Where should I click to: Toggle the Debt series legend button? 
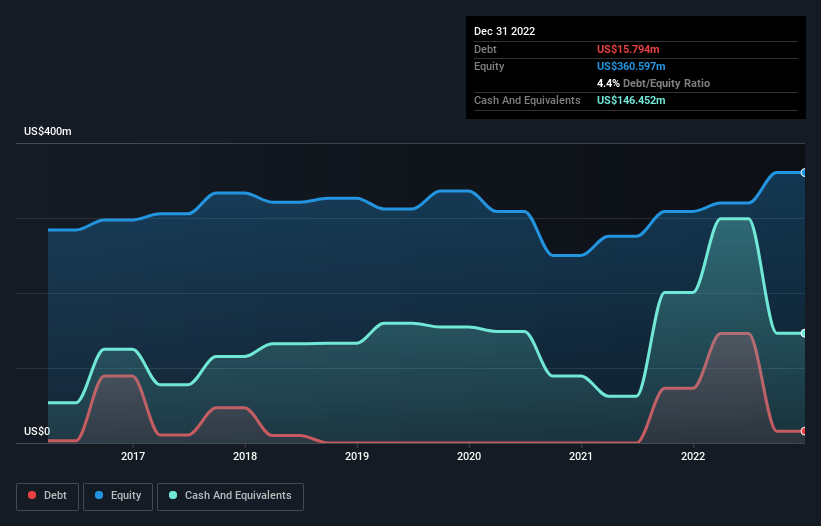[48, 496]
